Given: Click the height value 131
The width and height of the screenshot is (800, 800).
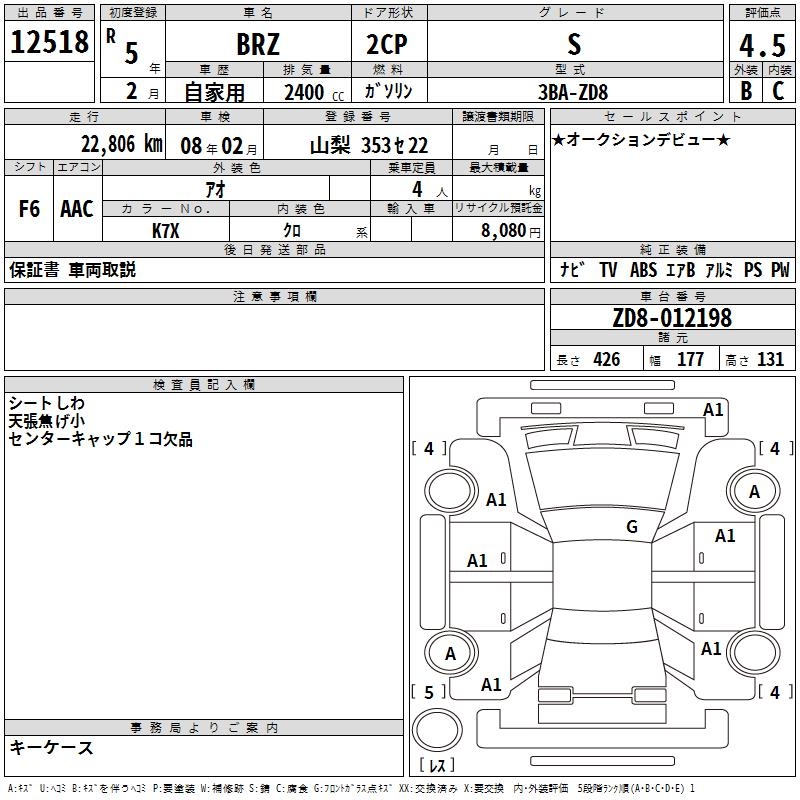Looking at the screenshot, I should point(770,359).
